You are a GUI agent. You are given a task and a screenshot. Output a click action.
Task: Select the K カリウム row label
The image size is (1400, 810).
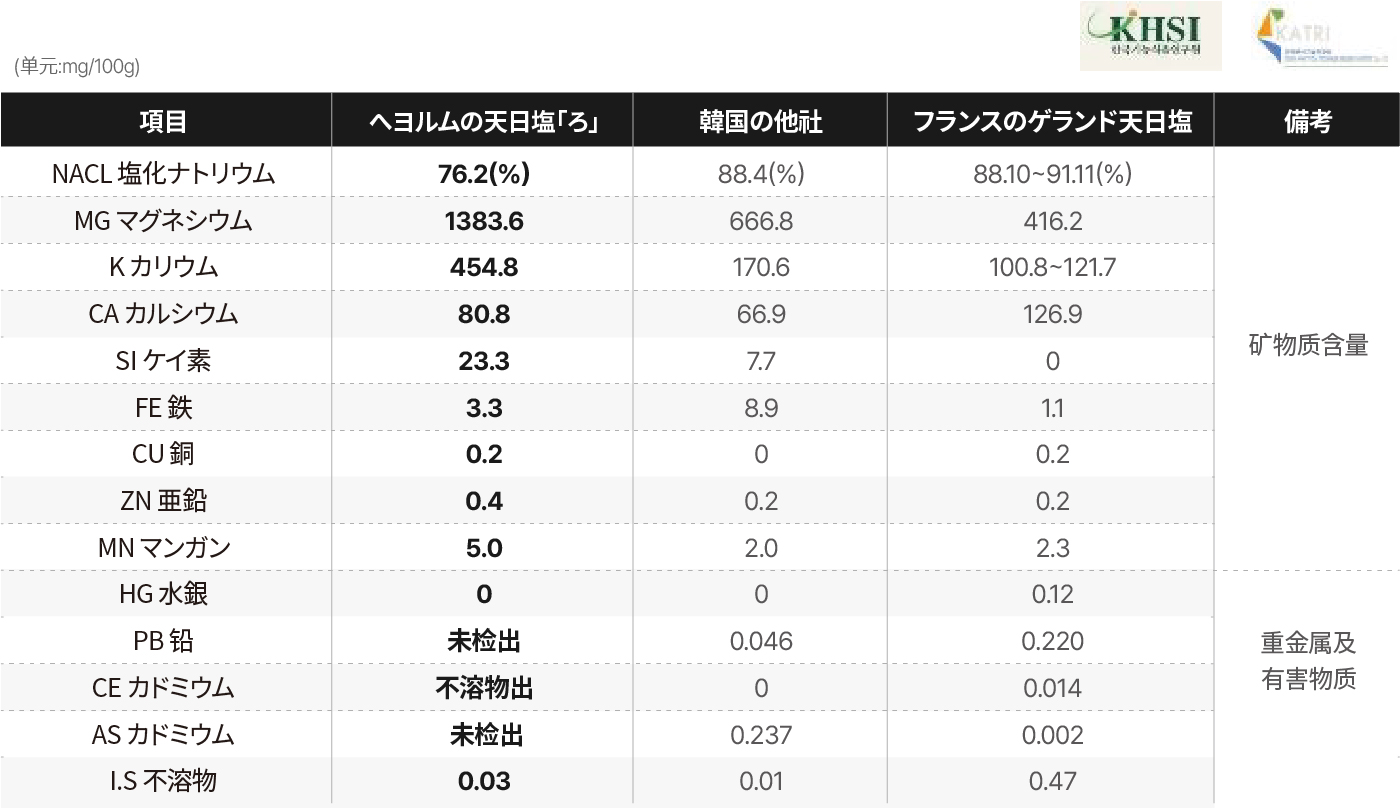164,267
